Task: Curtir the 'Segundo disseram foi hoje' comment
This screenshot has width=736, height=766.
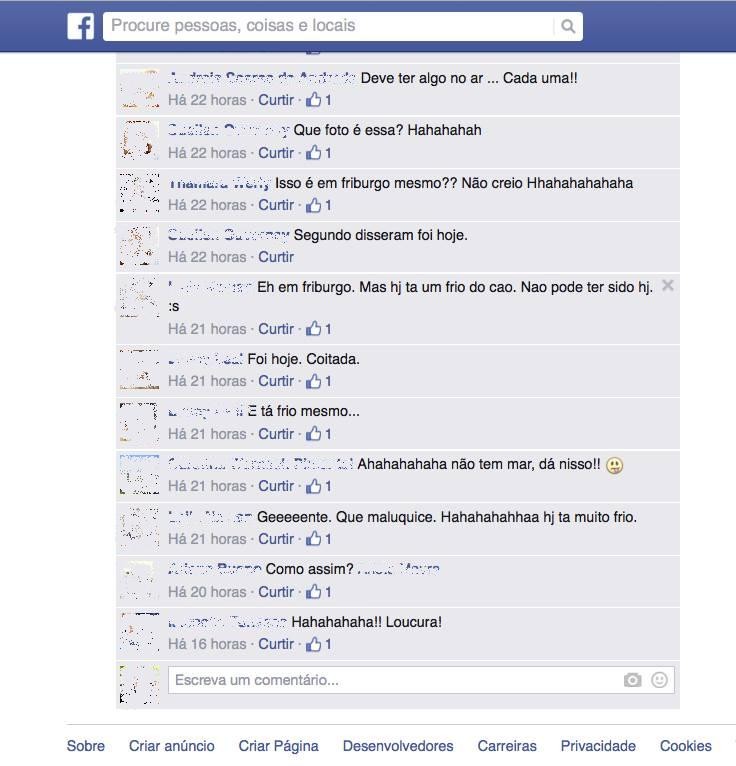Action: click(x=276, y=257)
